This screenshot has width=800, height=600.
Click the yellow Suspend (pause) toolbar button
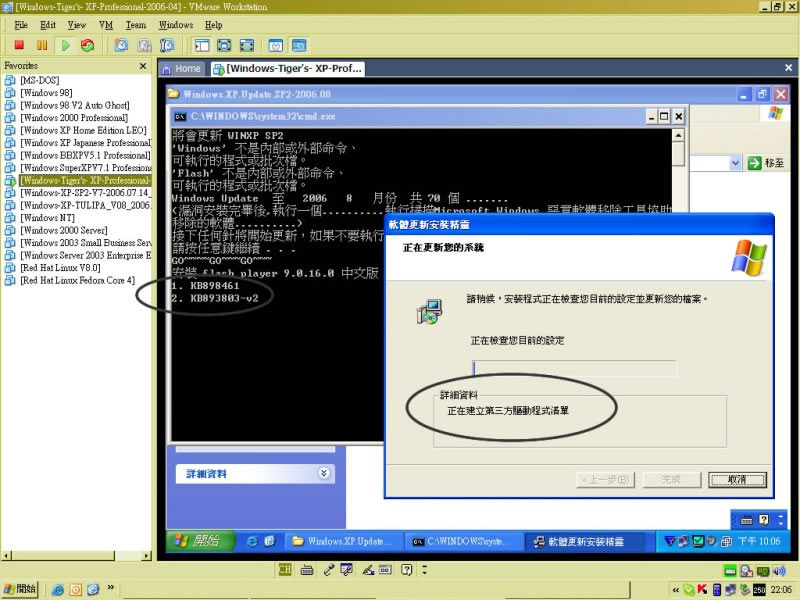click(x=42, y=45)
